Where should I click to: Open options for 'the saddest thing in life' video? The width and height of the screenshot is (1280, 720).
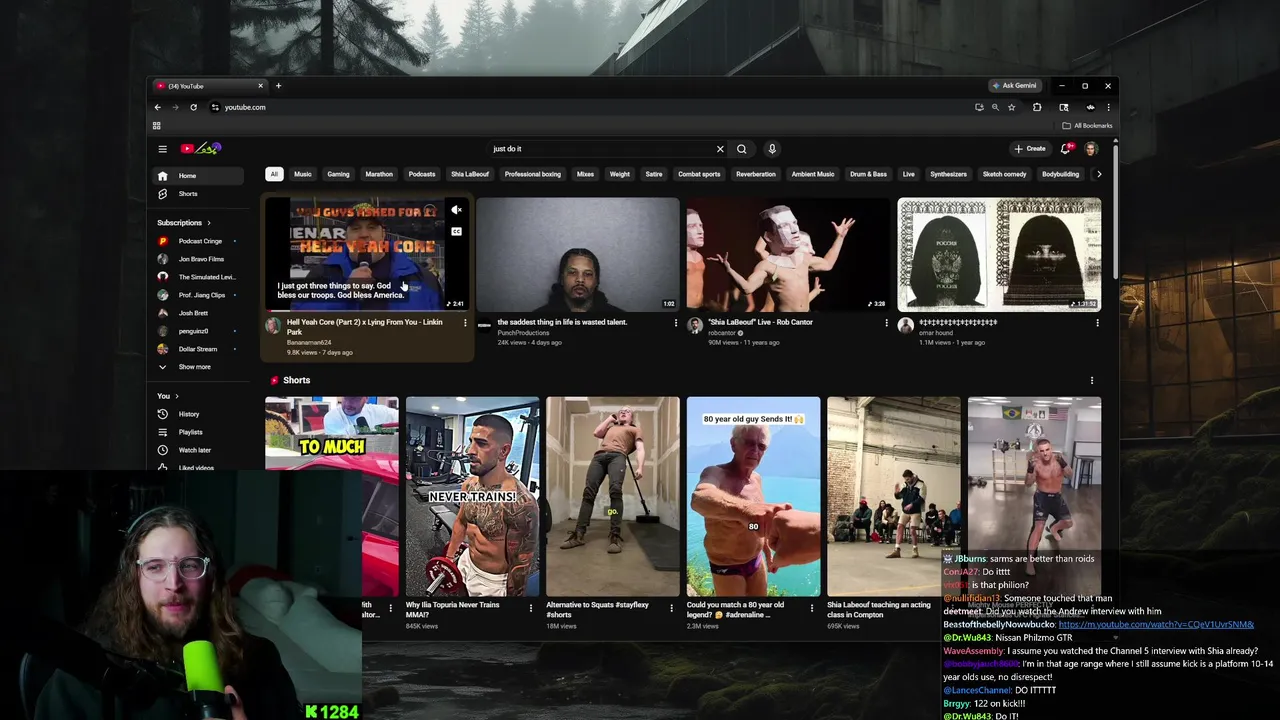click(x=675, y=323)
